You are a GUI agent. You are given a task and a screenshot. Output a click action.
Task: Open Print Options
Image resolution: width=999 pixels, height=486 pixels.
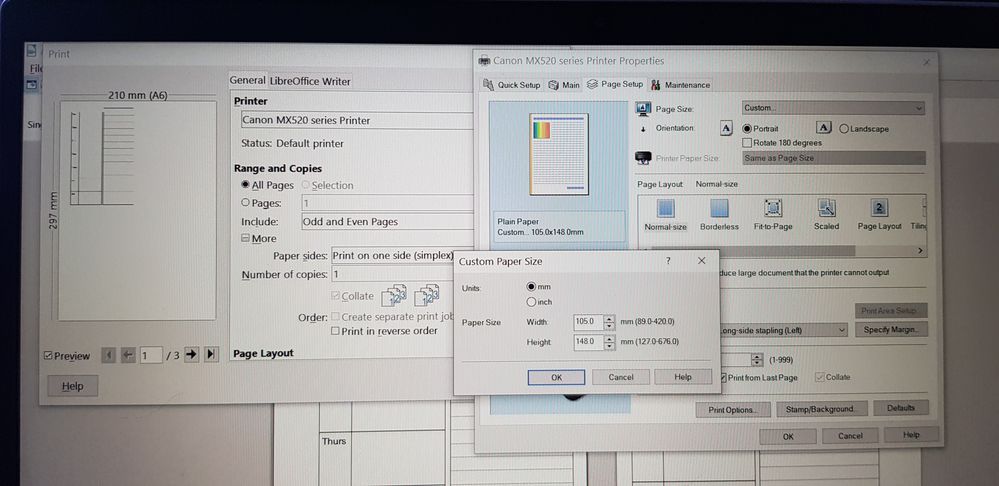pyautogui.click(x=733, y=410)
